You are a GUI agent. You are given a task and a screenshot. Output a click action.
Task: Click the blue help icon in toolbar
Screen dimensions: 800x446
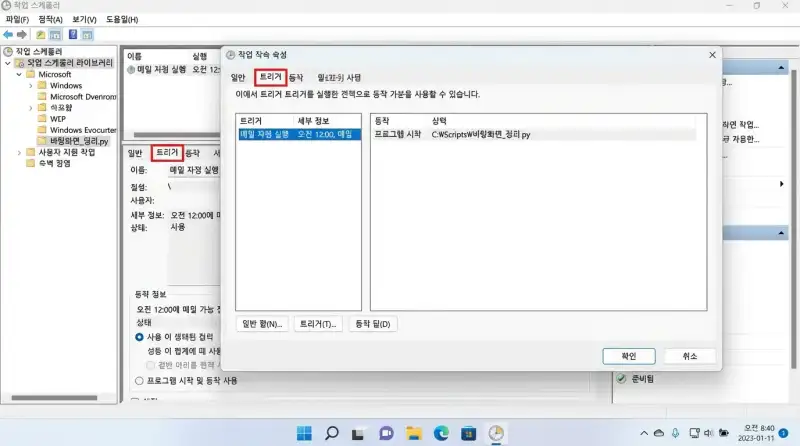coord(73,34)
